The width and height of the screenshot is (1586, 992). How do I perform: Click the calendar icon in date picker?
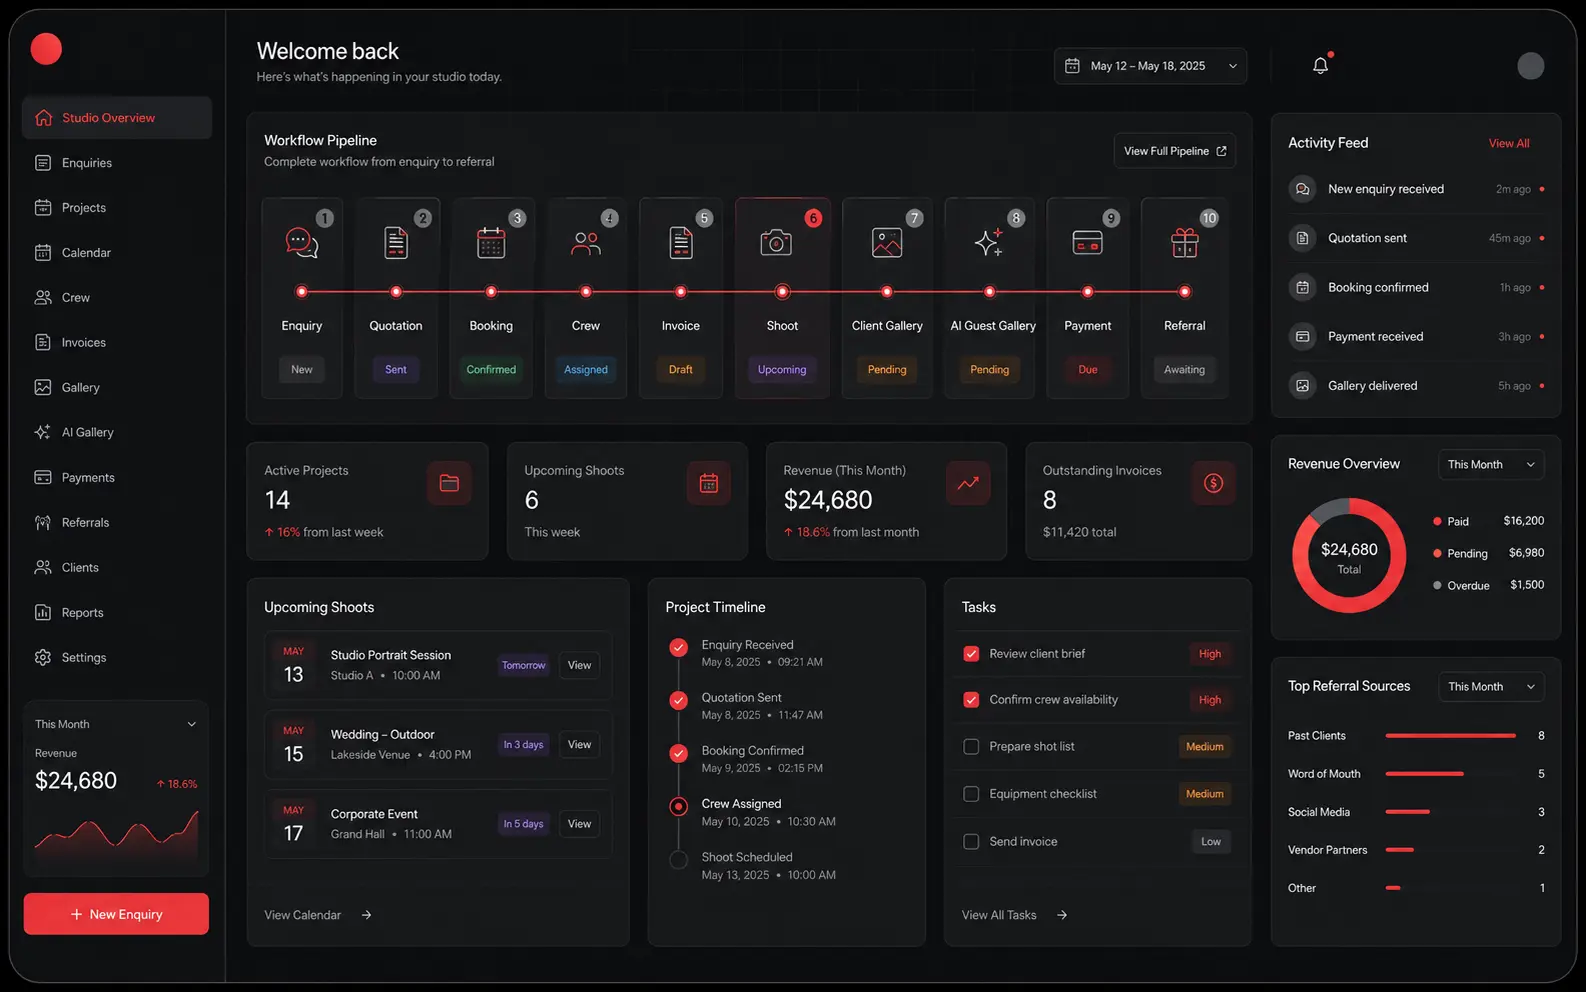1072,66
